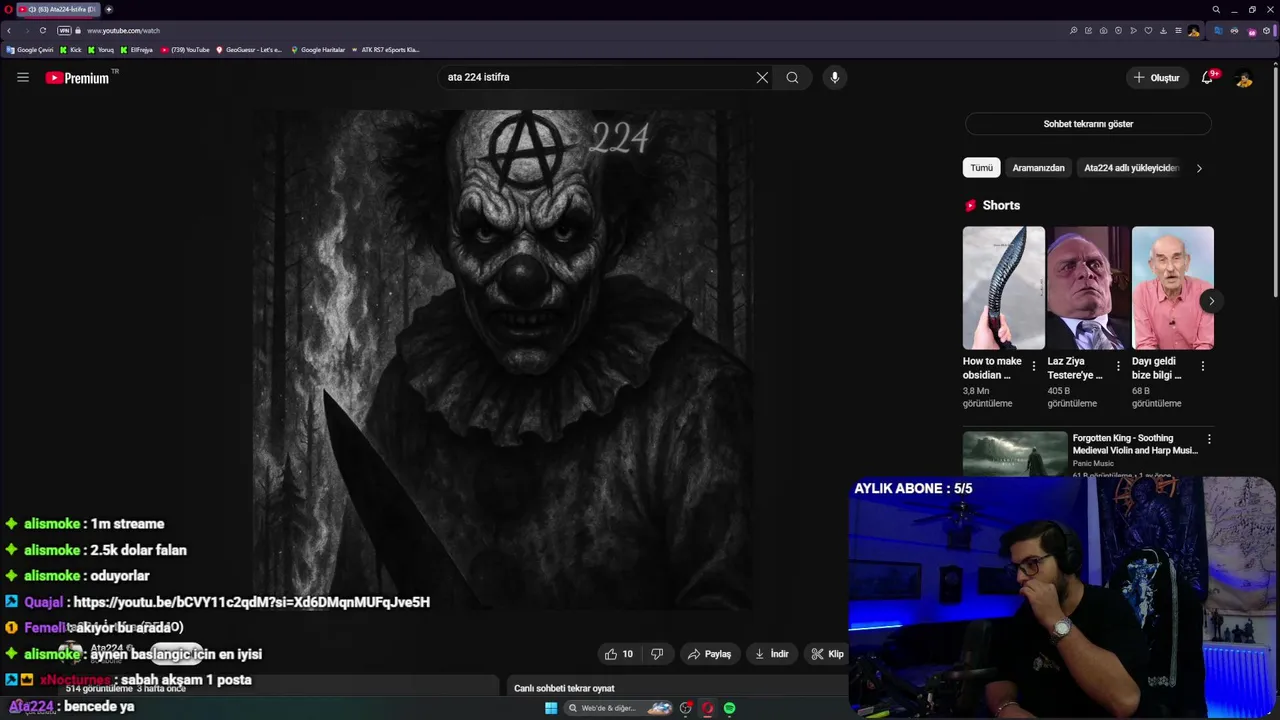
Task: Open the Google Çeviri bookmark
Action: 30,49
